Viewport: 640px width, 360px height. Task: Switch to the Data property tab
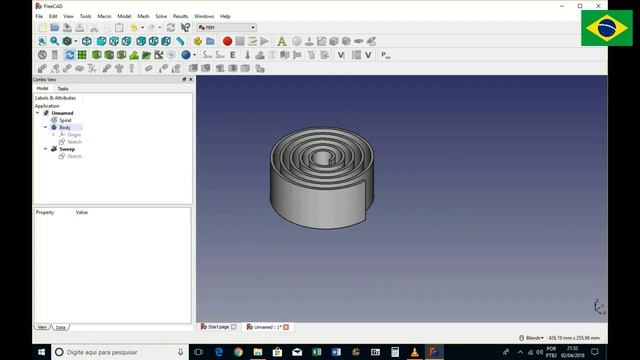pos(60,327)
